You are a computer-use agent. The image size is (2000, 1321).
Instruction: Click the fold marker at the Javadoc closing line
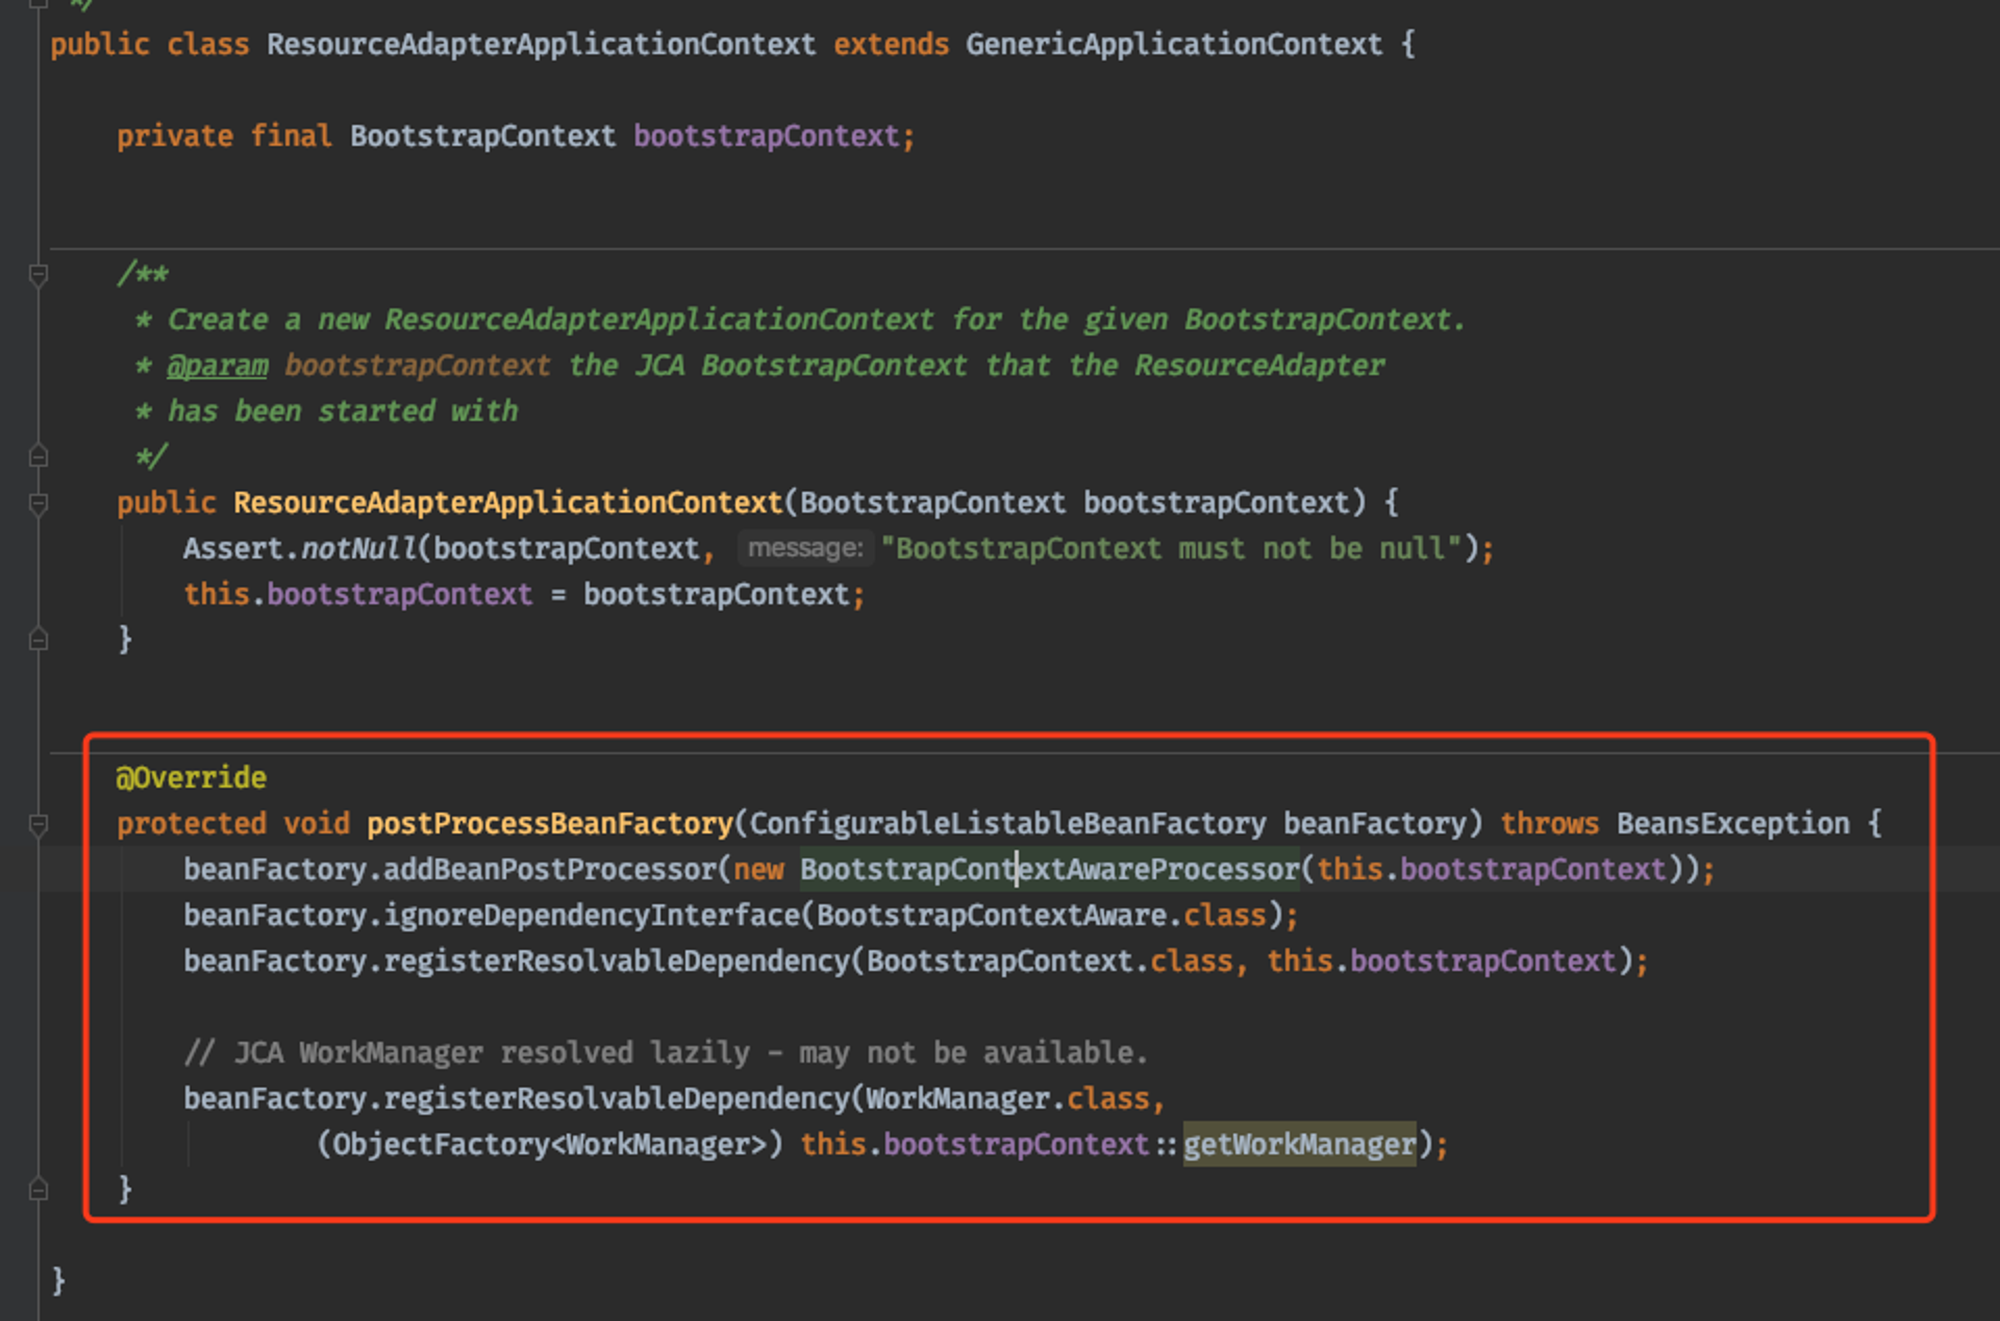(38, 456)
